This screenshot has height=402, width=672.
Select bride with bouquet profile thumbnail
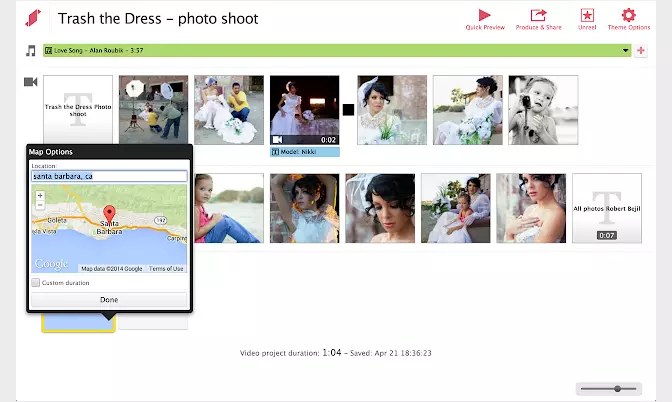[x=468, y=110]
